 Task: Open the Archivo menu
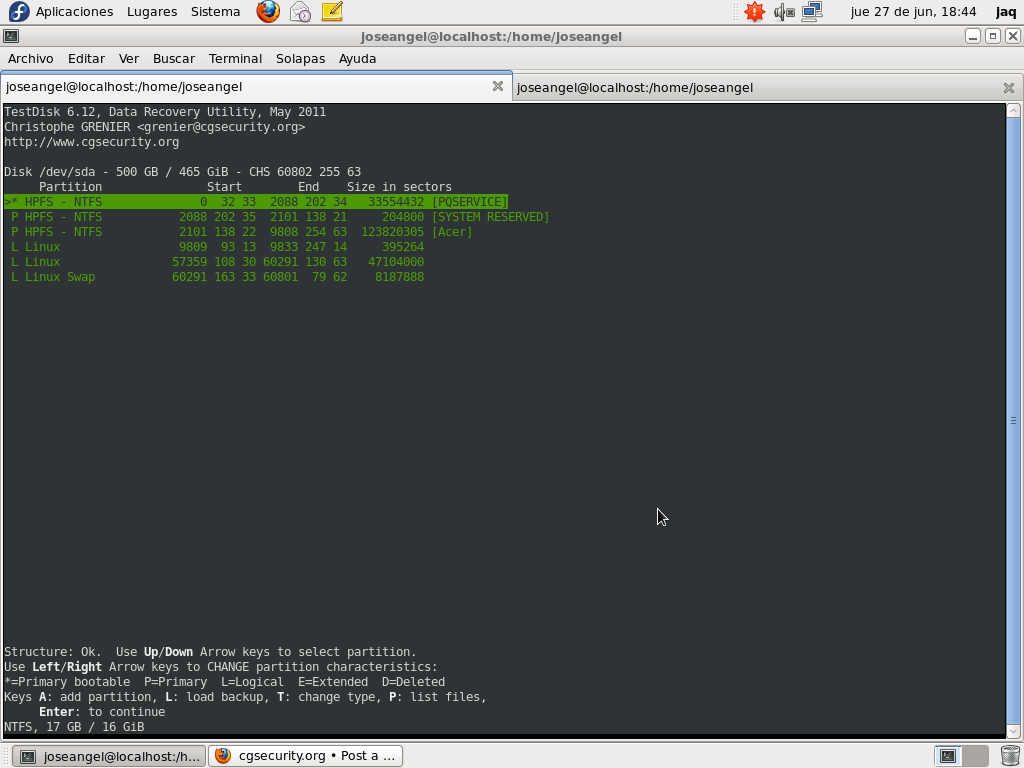pos(31,59)
